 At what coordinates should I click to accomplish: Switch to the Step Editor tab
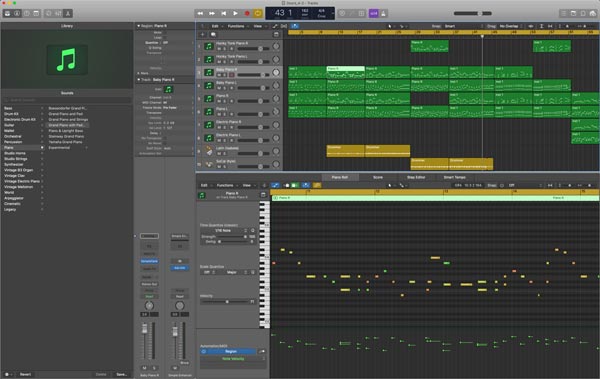[x=416, y=177]
